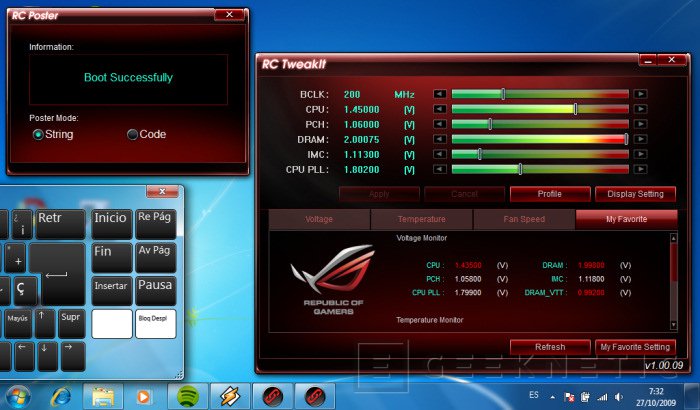
Task: Click the CPU value 1.45000
Action: (x=361, y=109)
